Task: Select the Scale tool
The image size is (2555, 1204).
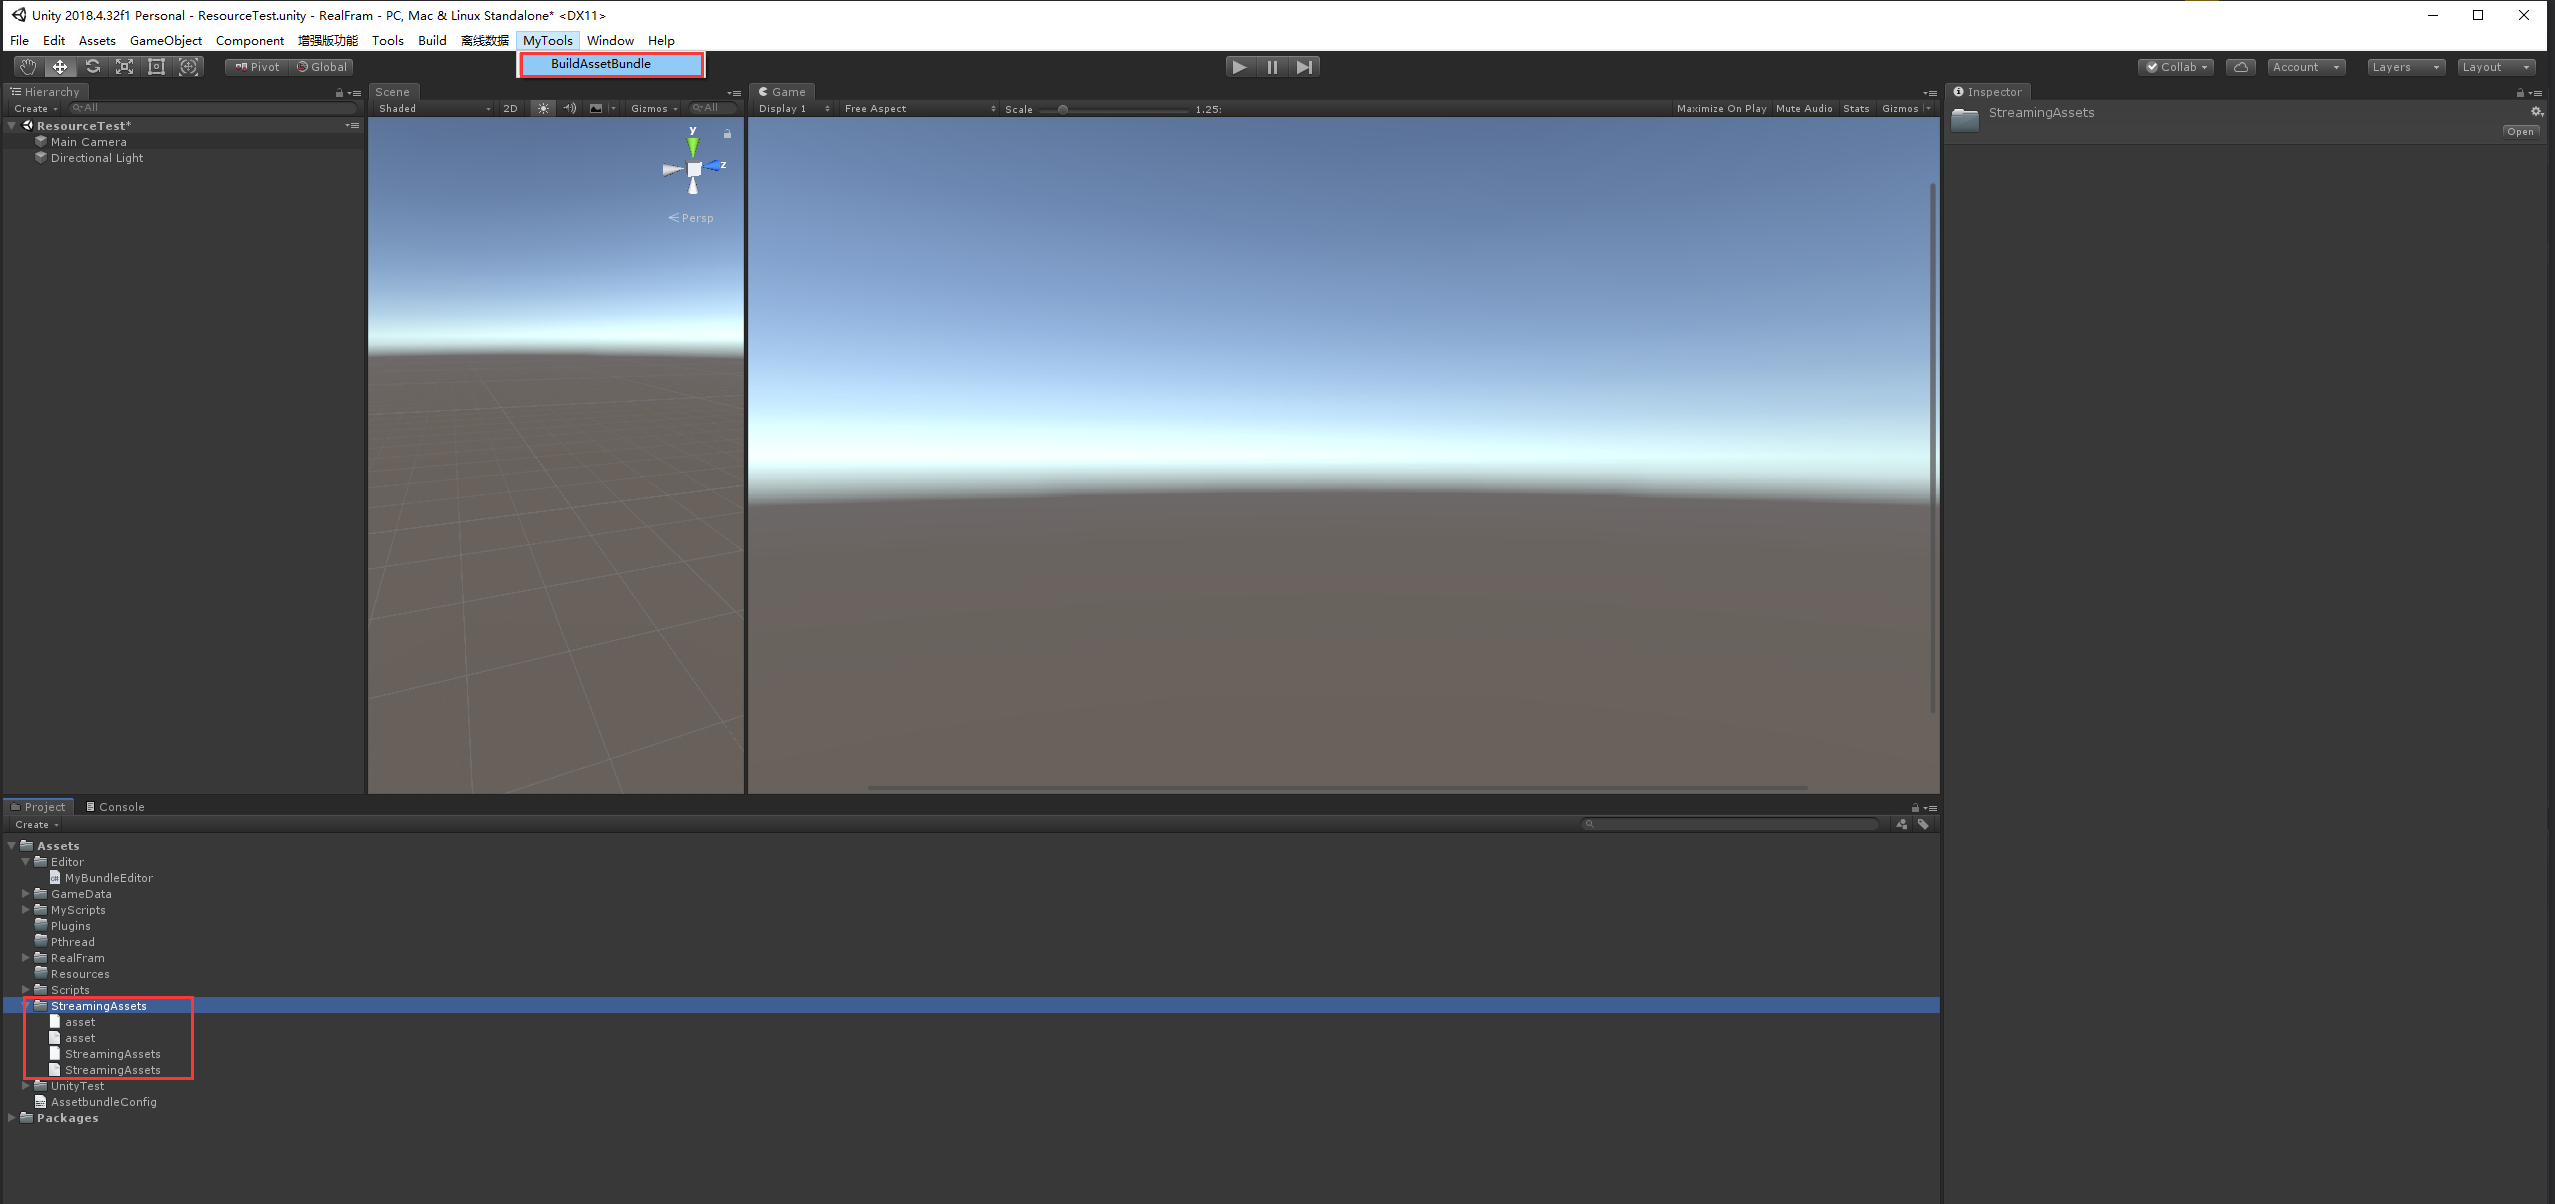Action: 124,67
